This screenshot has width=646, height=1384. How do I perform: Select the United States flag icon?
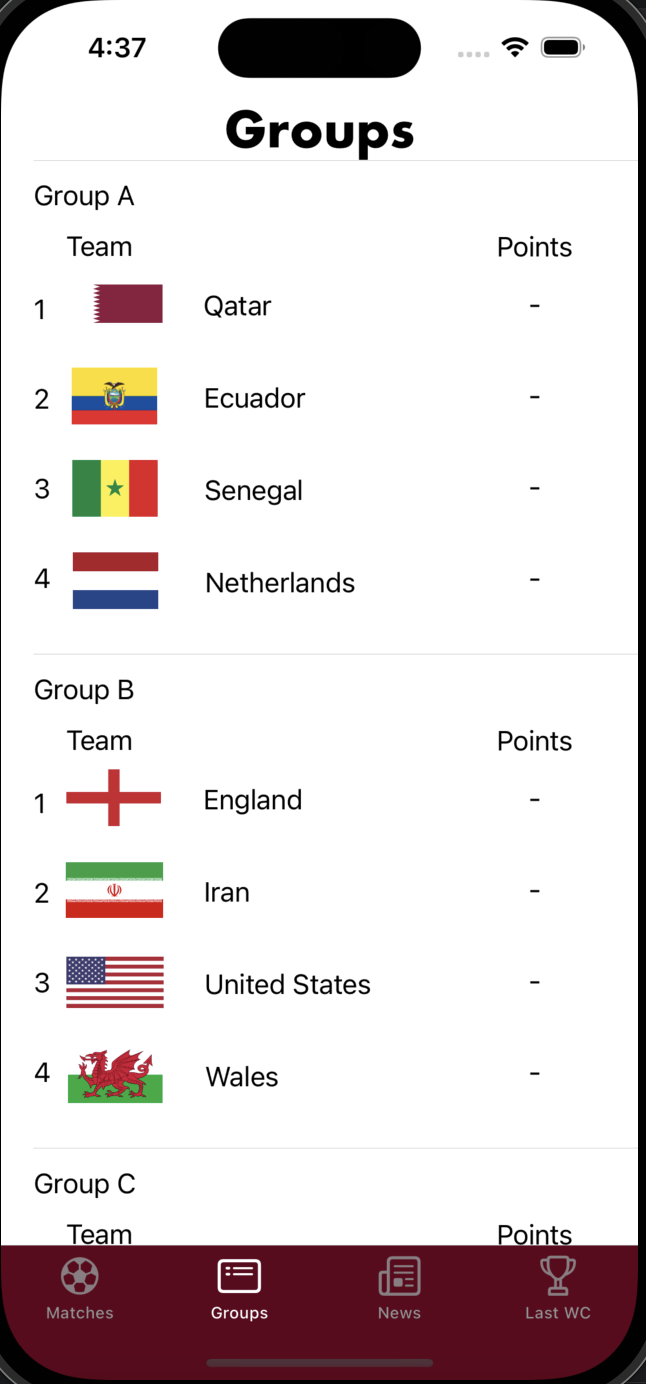(114, 982)
